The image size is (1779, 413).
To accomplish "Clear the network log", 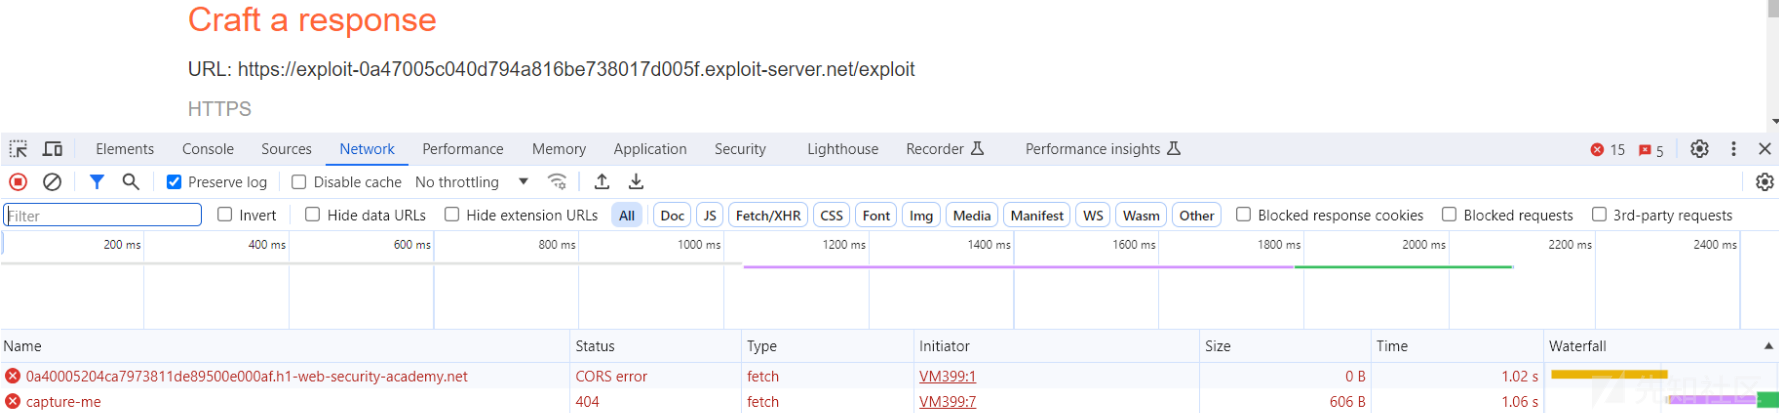I will (52, 182).
